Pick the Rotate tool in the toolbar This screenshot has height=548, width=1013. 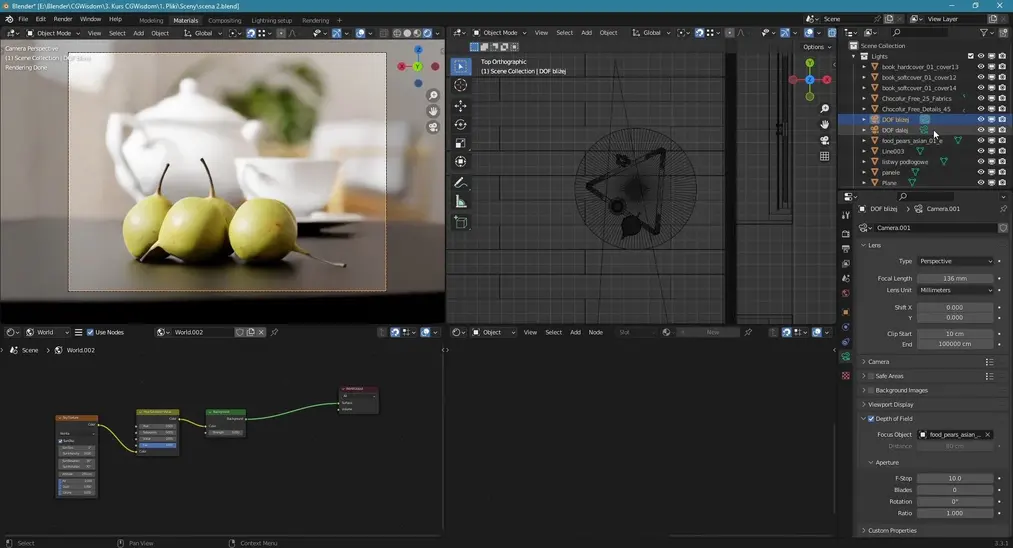tap(460, 125)
